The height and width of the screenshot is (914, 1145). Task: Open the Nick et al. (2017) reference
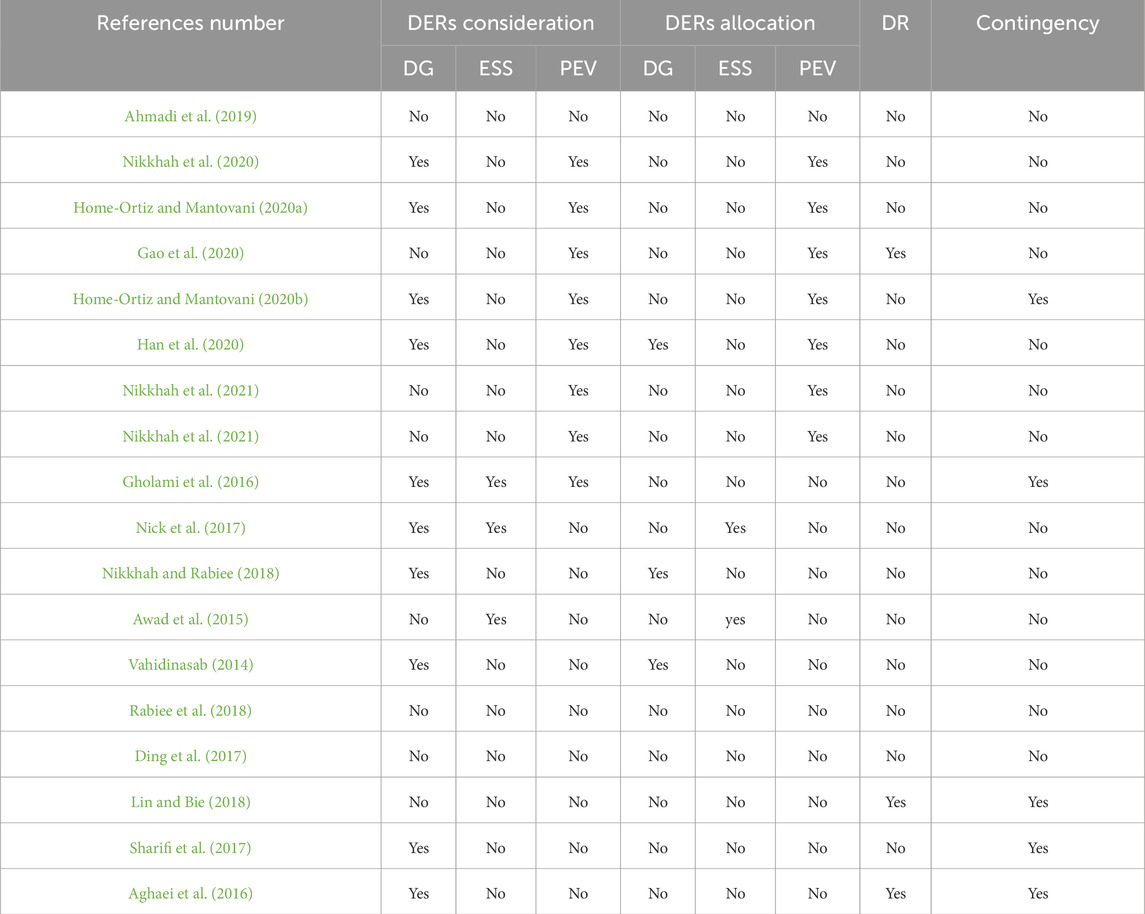pyautogui.click(x=191, y=528)
